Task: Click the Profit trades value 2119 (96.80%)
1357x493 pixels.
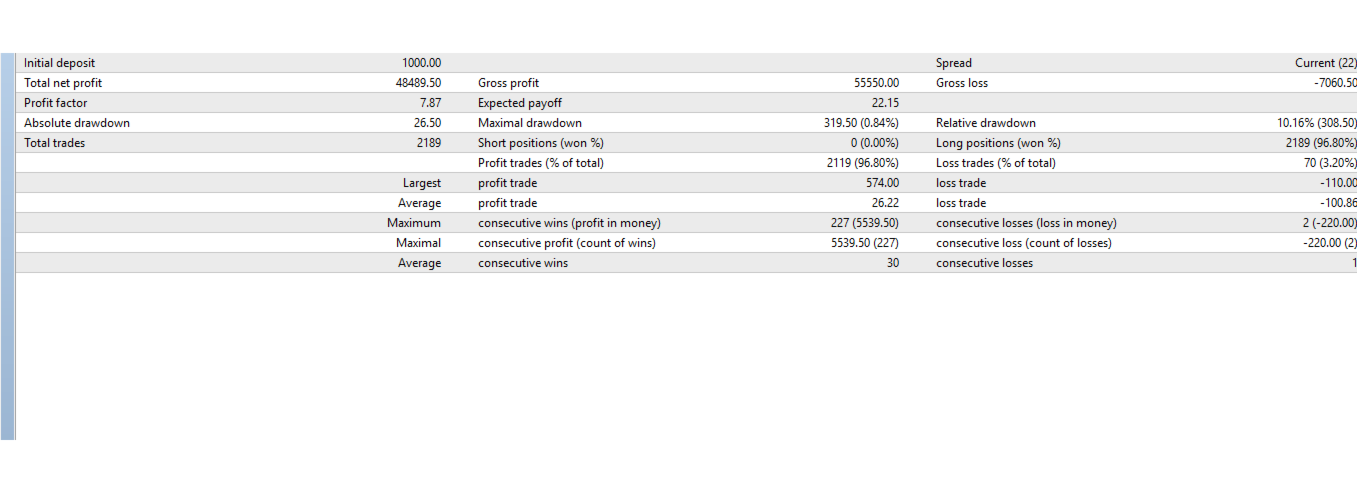Action: coord(862,163)
